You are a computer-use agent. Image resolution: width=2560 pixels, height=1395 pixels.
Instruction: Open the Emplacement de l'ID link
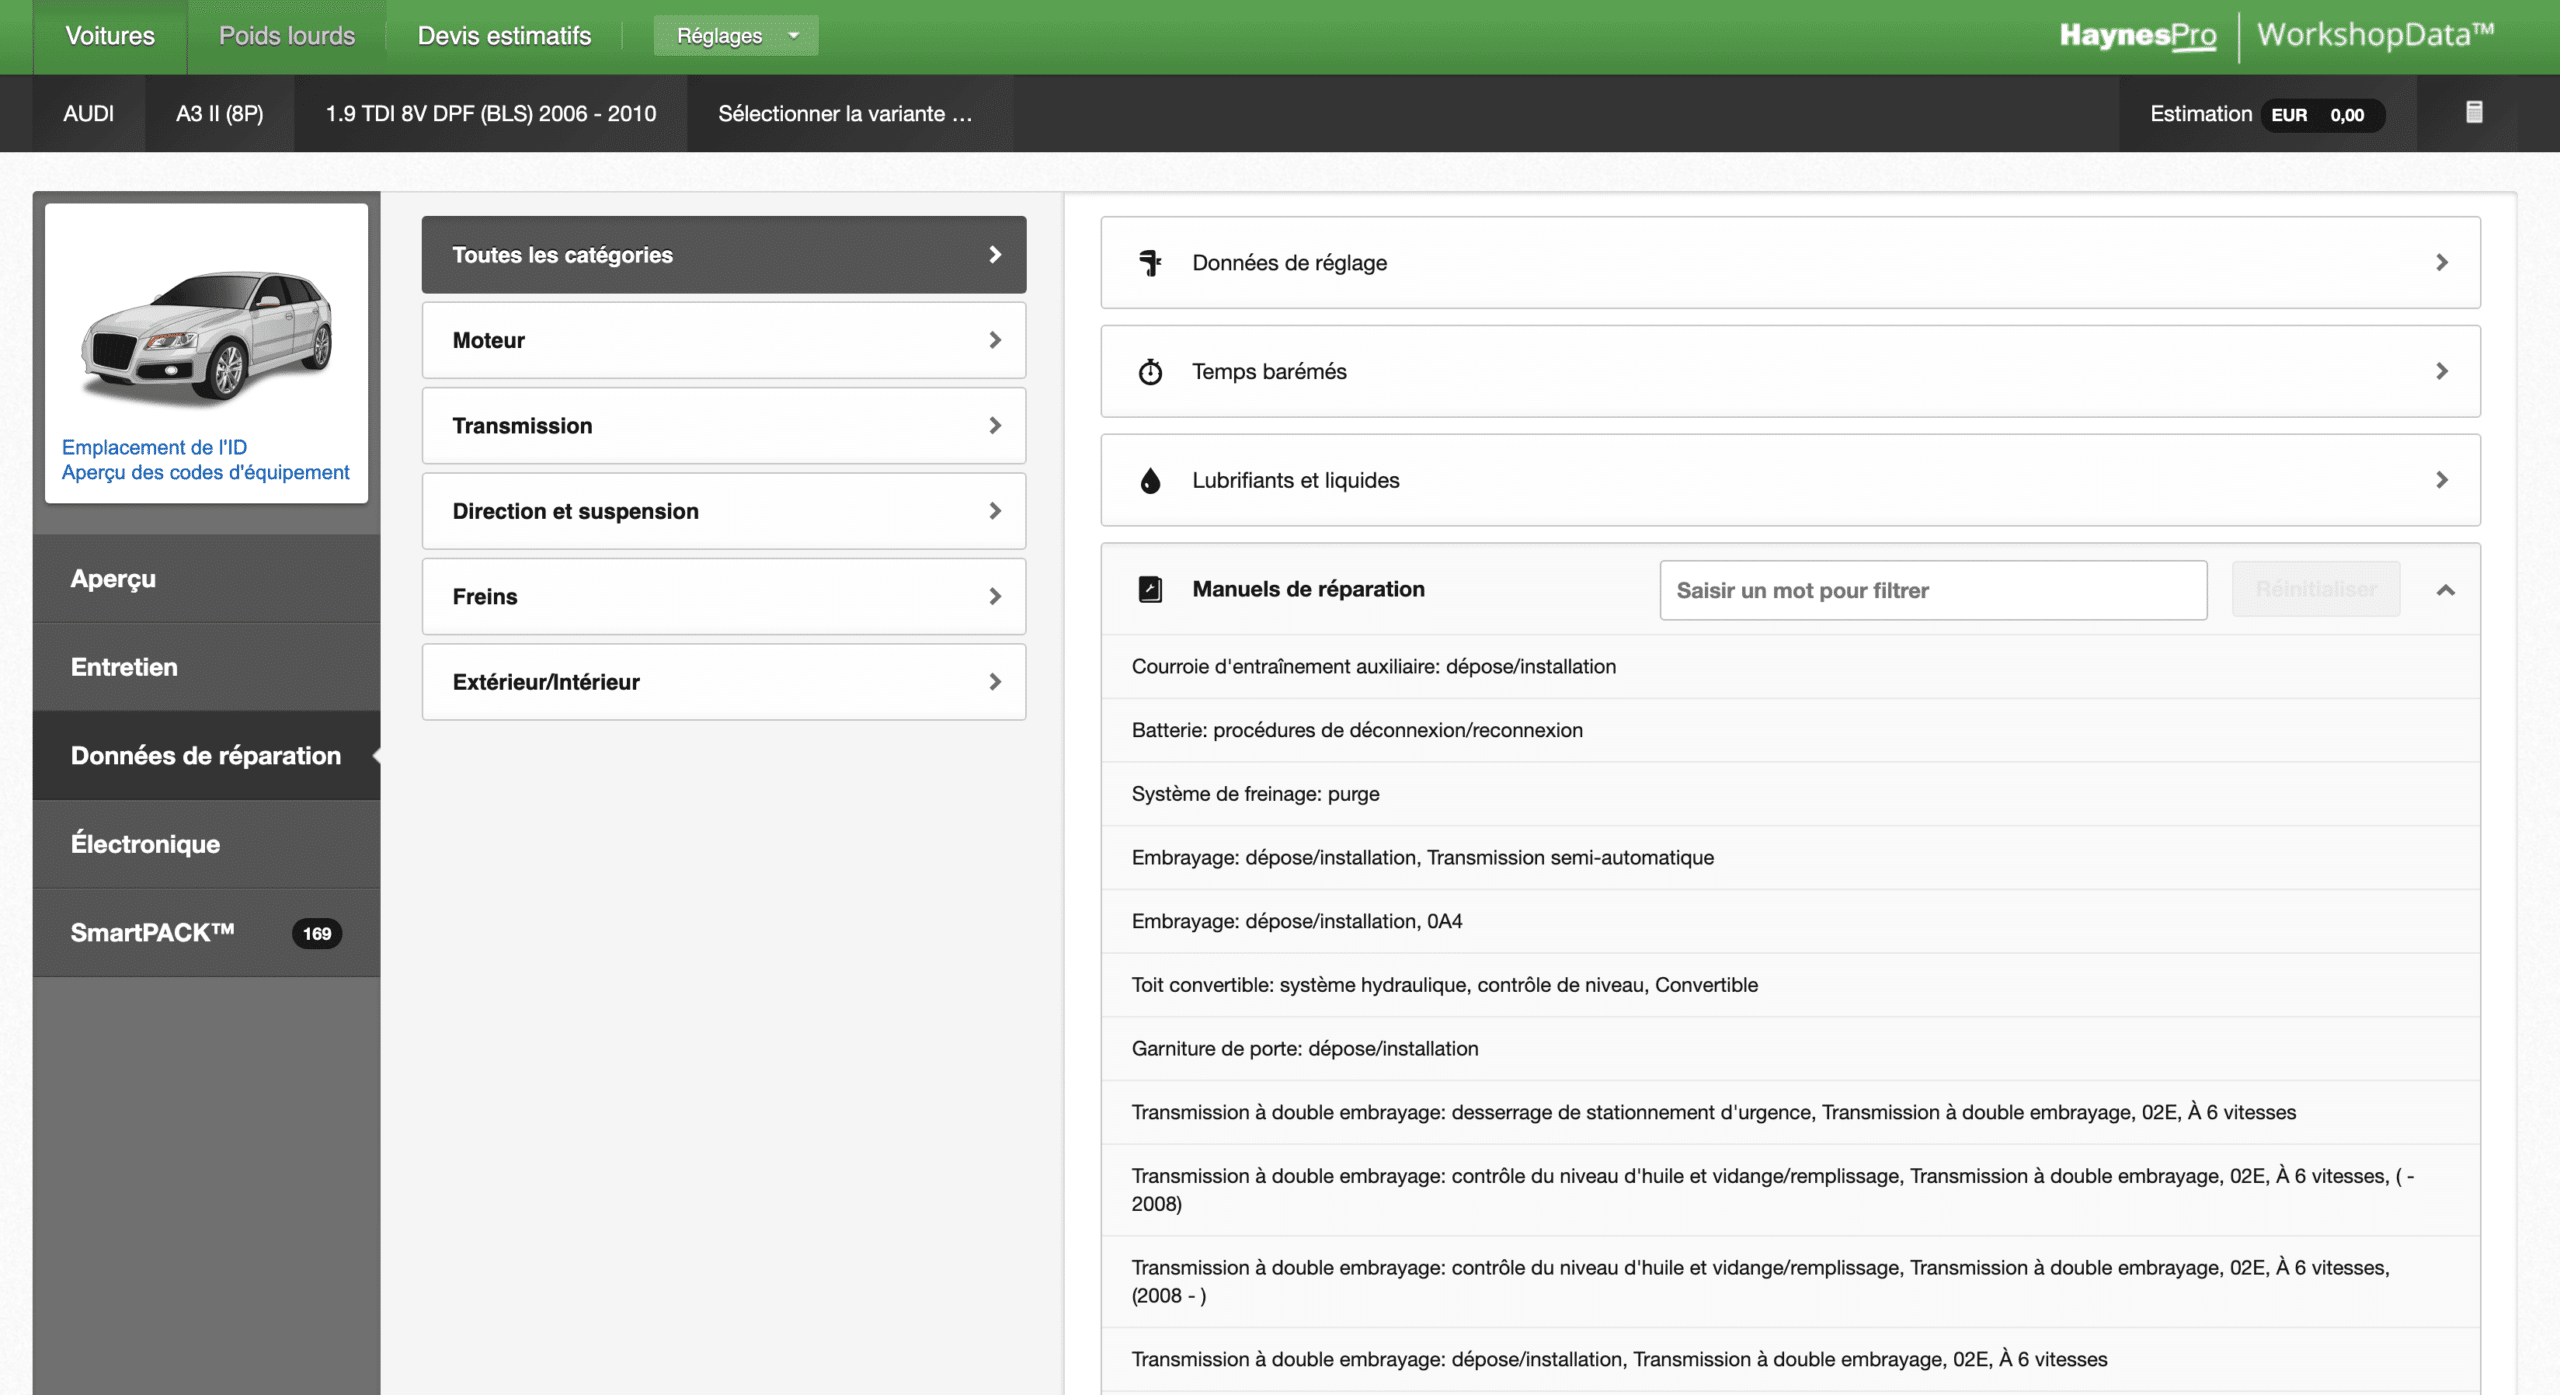(154, 447)
